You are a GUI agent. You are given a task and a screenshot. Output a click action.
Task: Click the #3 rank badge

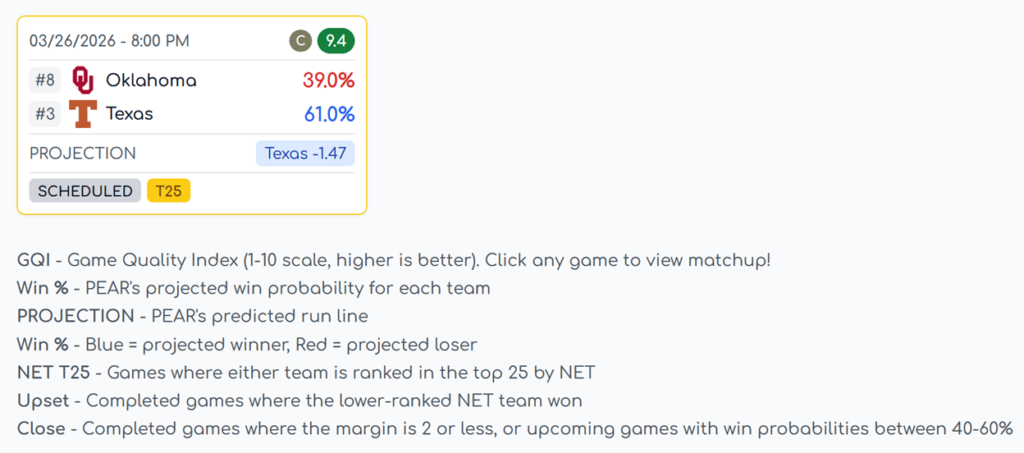(x=45, y=114)
